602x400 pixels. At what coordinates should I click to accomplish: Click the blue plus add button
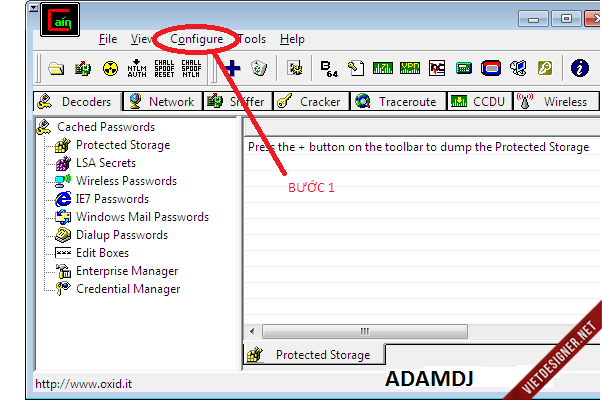pos(232,68)
